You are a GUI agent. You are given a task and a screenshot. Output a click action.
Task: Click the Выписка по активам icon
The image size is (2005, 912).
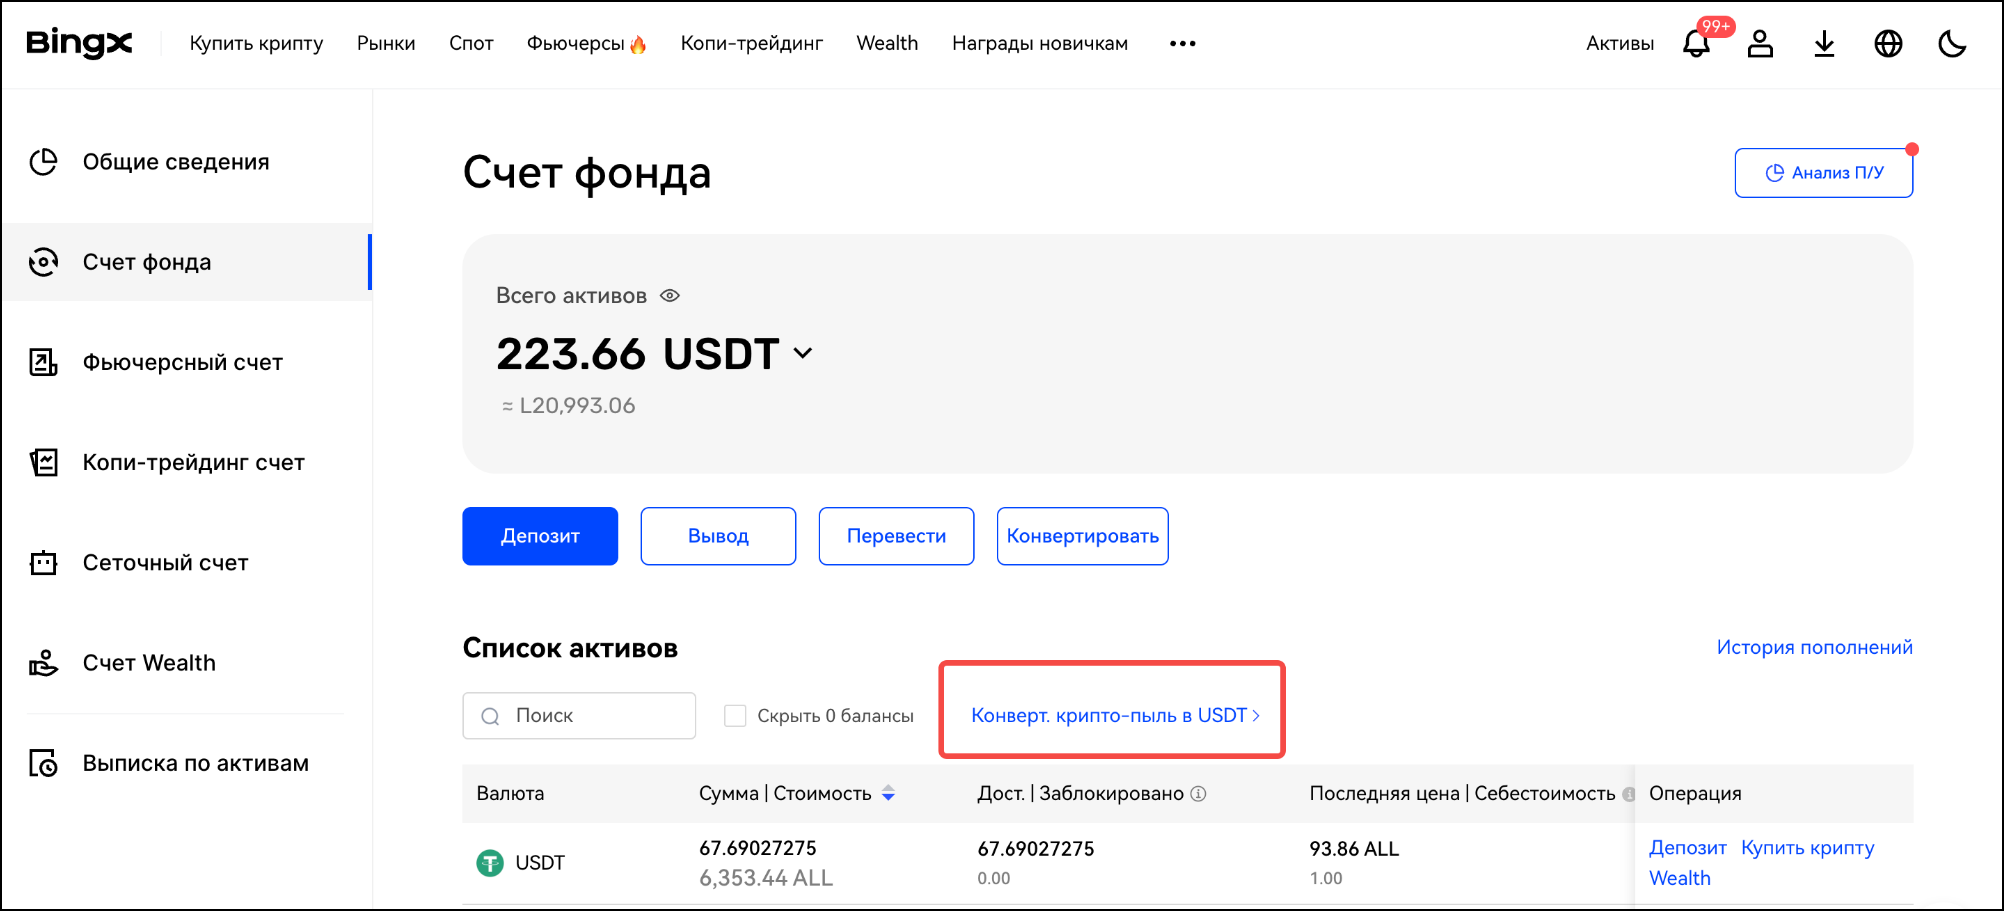[43, 763]
